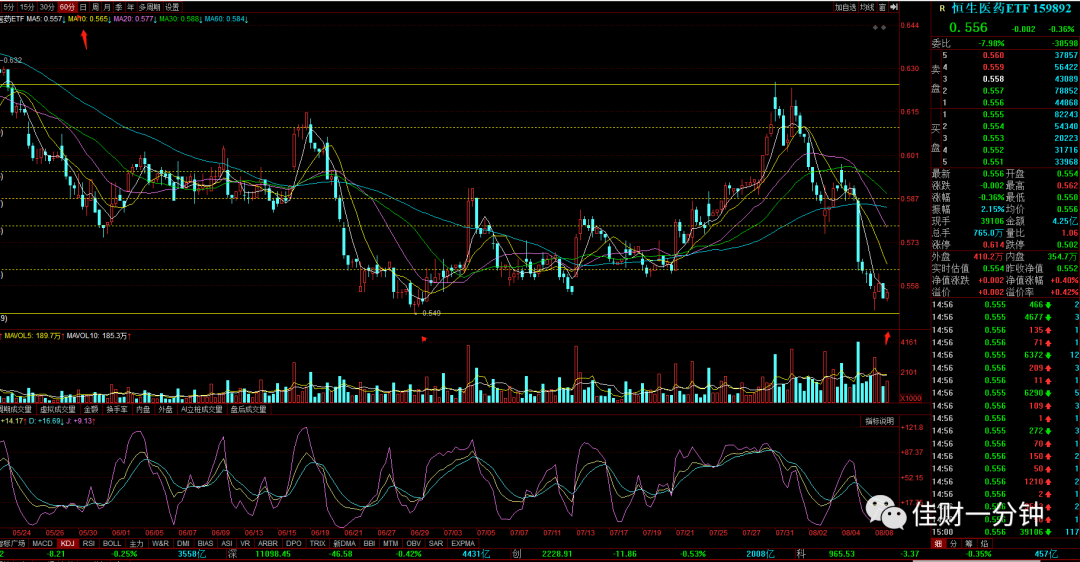Select W&R indicator tab
Screen dimensions: 1080x562
160,543
